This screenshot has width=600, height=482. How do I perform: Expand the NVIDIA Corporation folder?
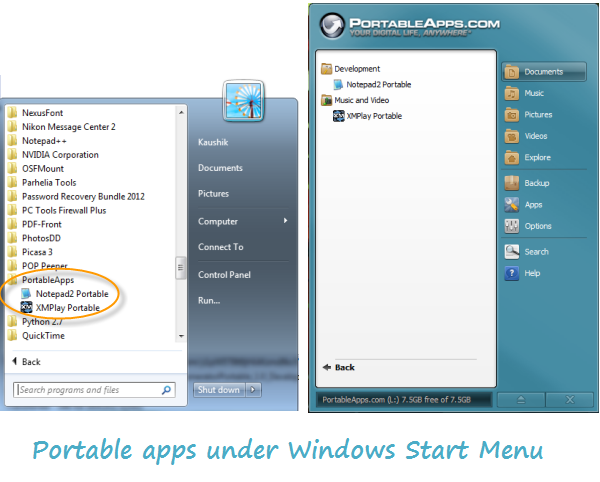(x=53, y=155)
